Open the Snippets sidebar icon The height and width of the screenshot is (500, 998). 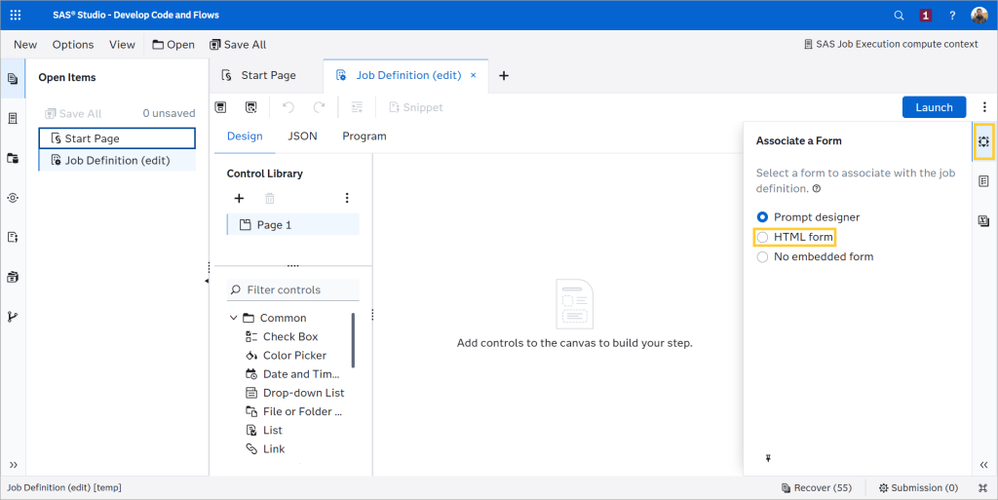[13, 237]
